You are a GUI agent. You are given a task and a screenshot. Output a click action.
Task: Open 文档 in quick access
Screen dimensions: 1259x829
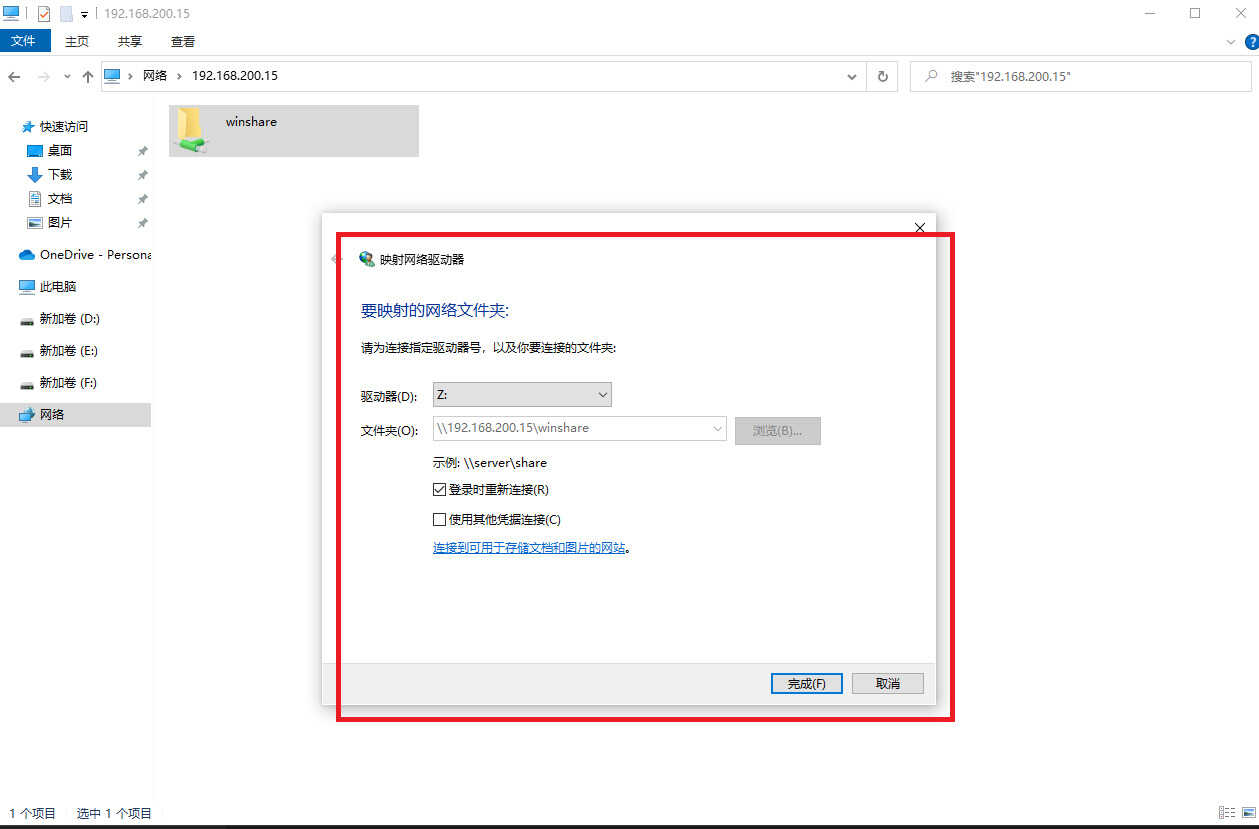(60, 198)
